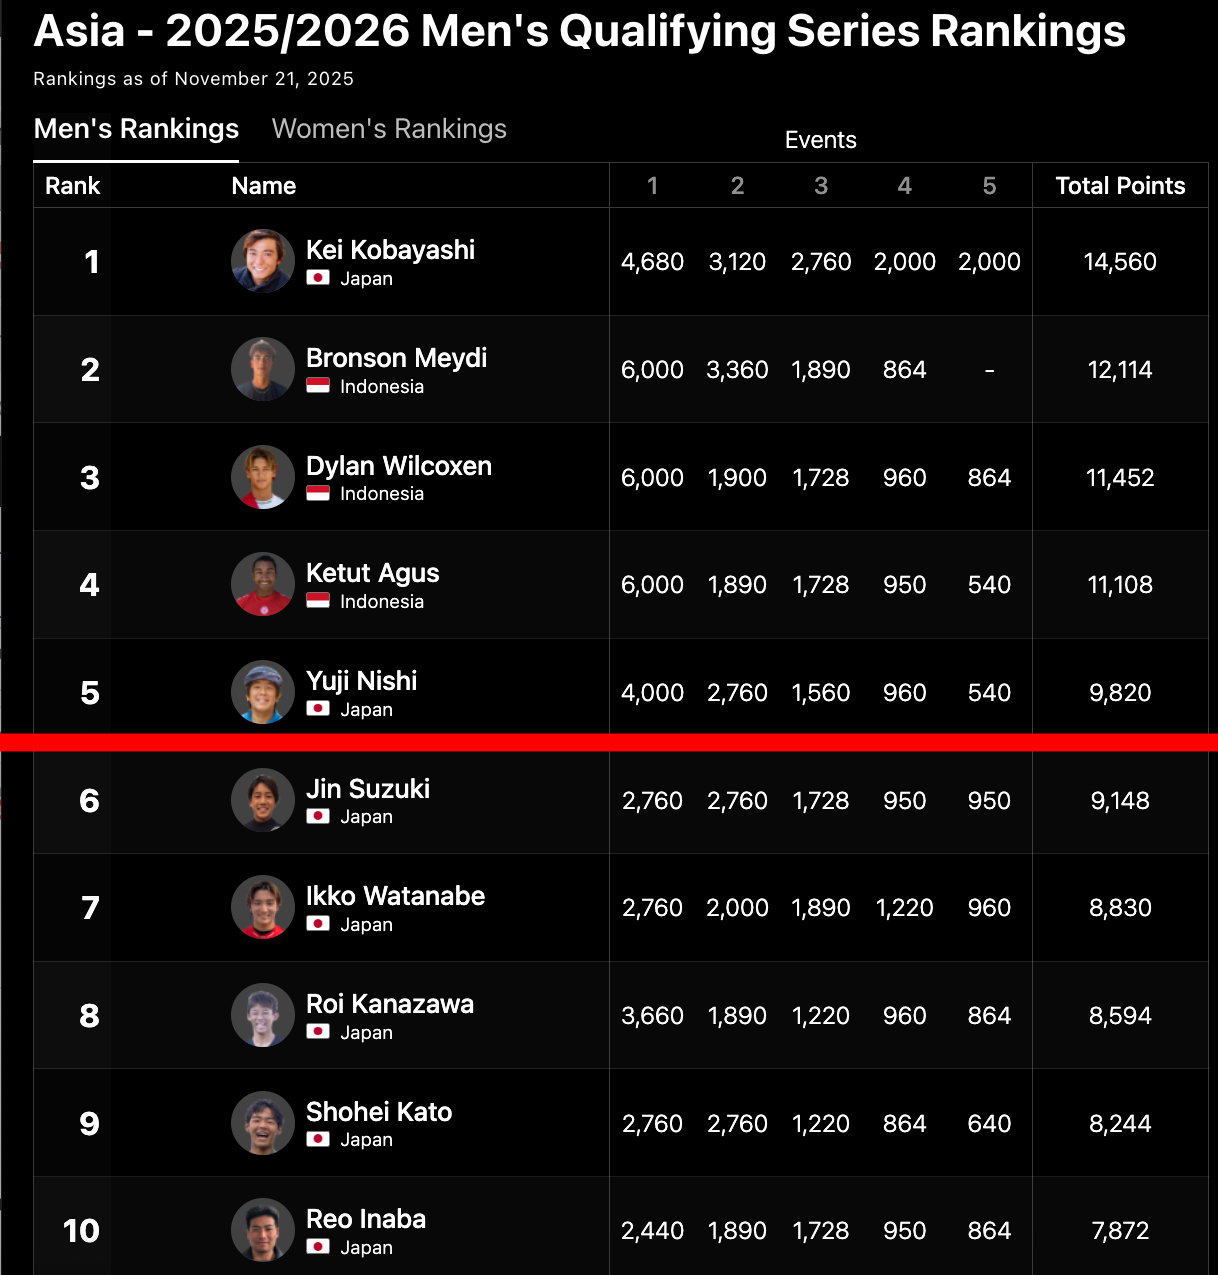
Task: Click the Indonesia flag beside Ketut Agus
Action: [x=318, y=601]
